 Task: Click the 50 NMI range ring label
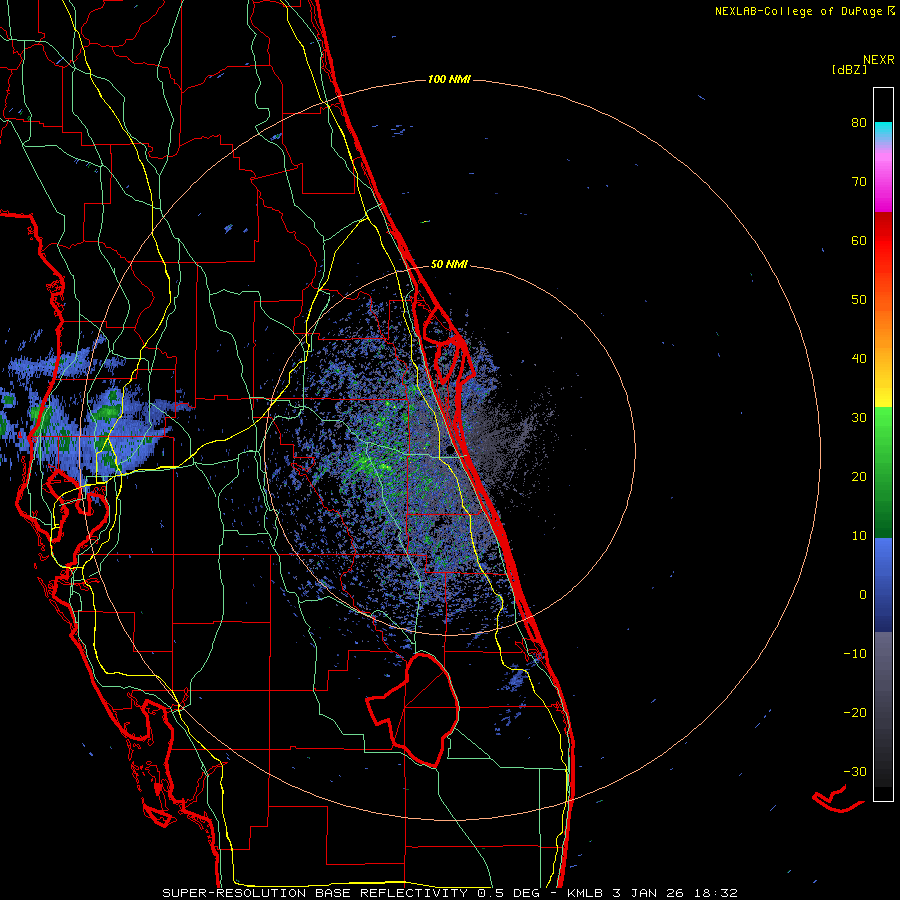click(449, 264)
